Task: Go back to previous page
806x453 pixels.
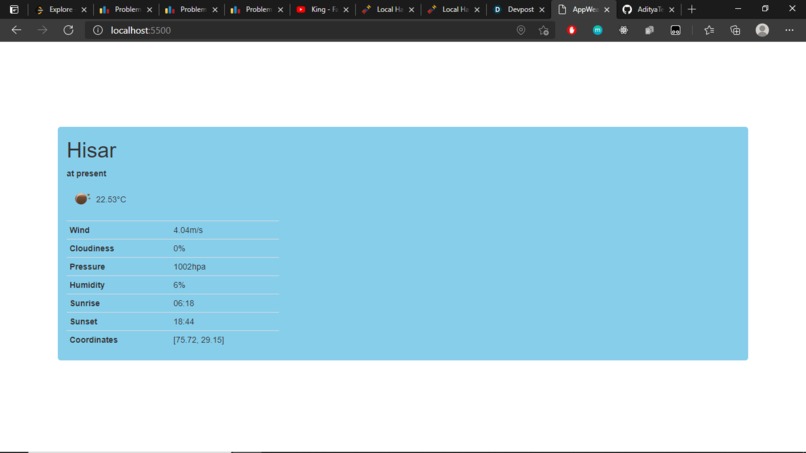Action: (16, 30)
